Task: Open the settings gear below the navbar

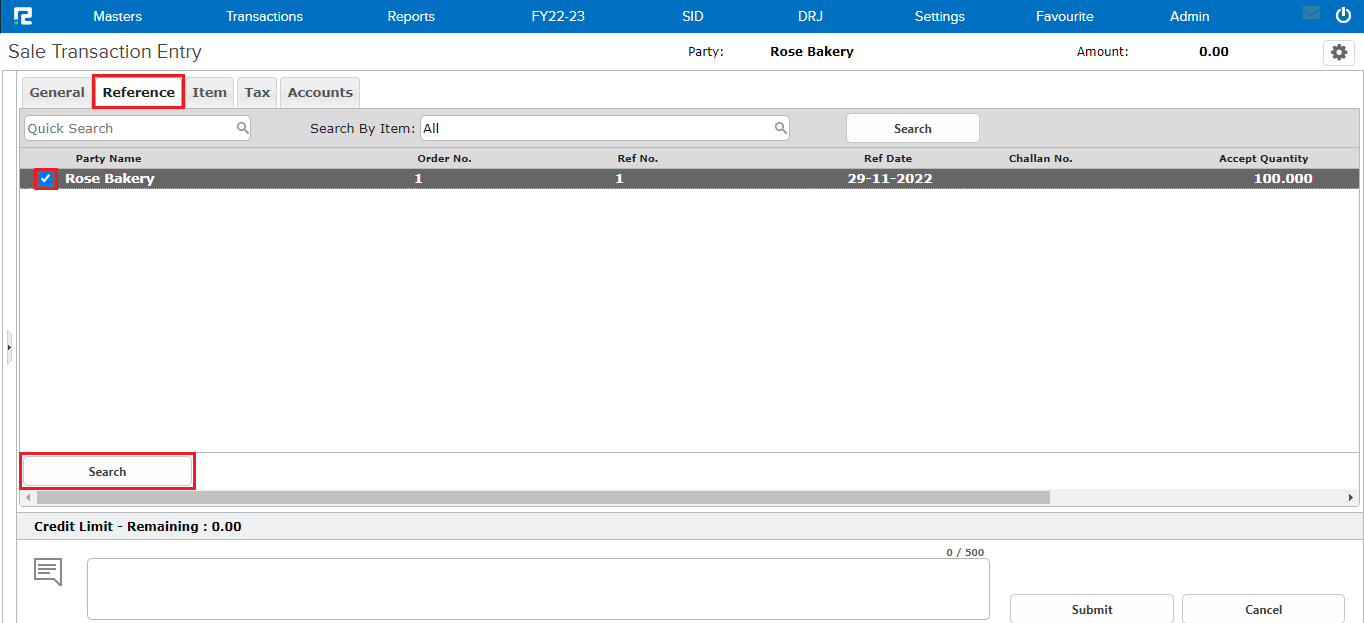Action: coord(1338,52)
